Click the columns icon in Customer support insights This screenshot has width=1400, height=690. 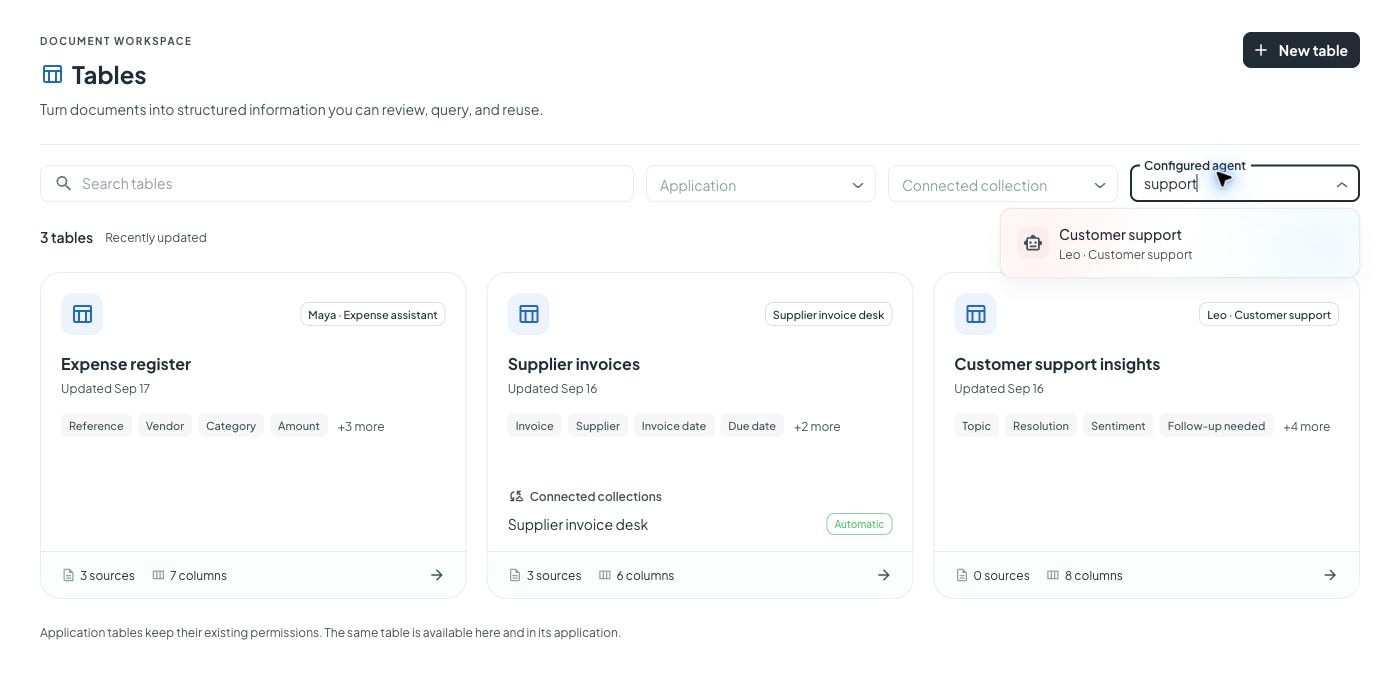1053,575
